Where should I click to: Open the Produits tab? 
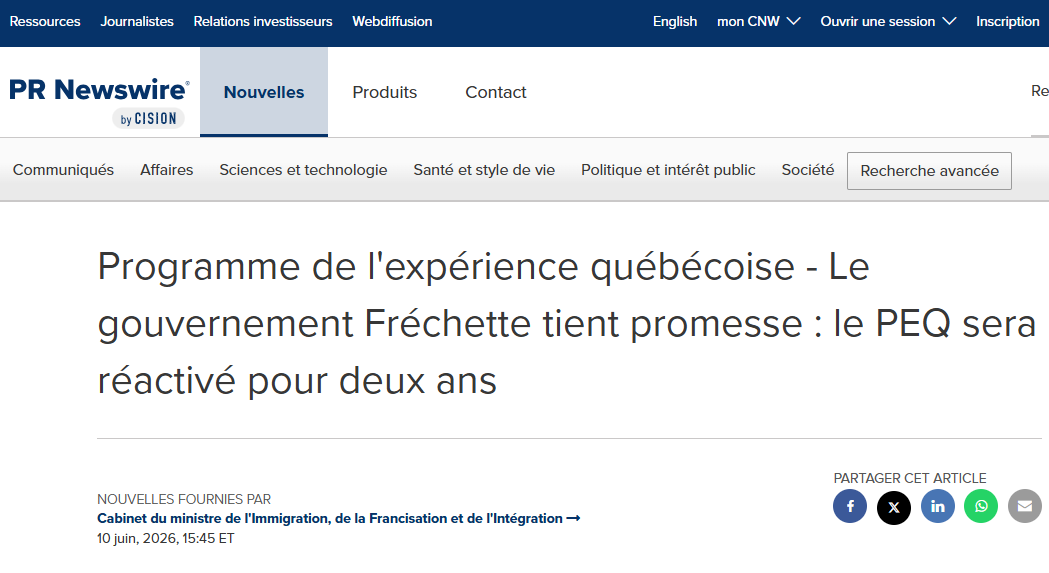pos(385,92)
